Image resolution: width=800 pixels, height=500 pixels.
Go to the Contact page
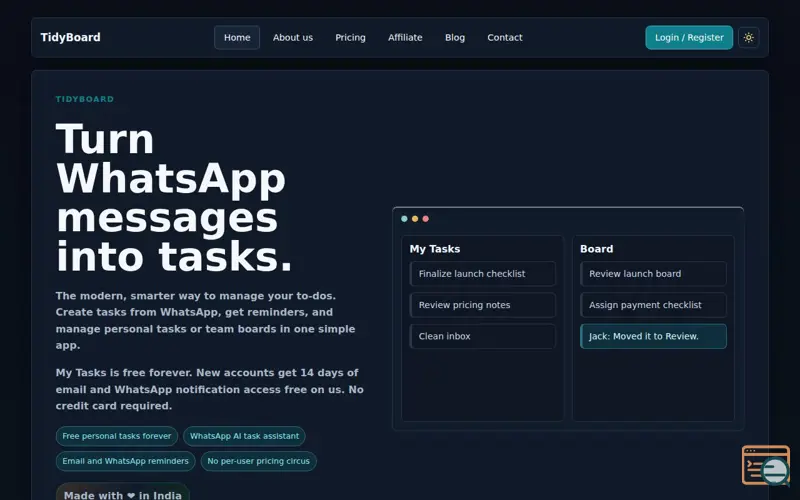click(505, 37)
